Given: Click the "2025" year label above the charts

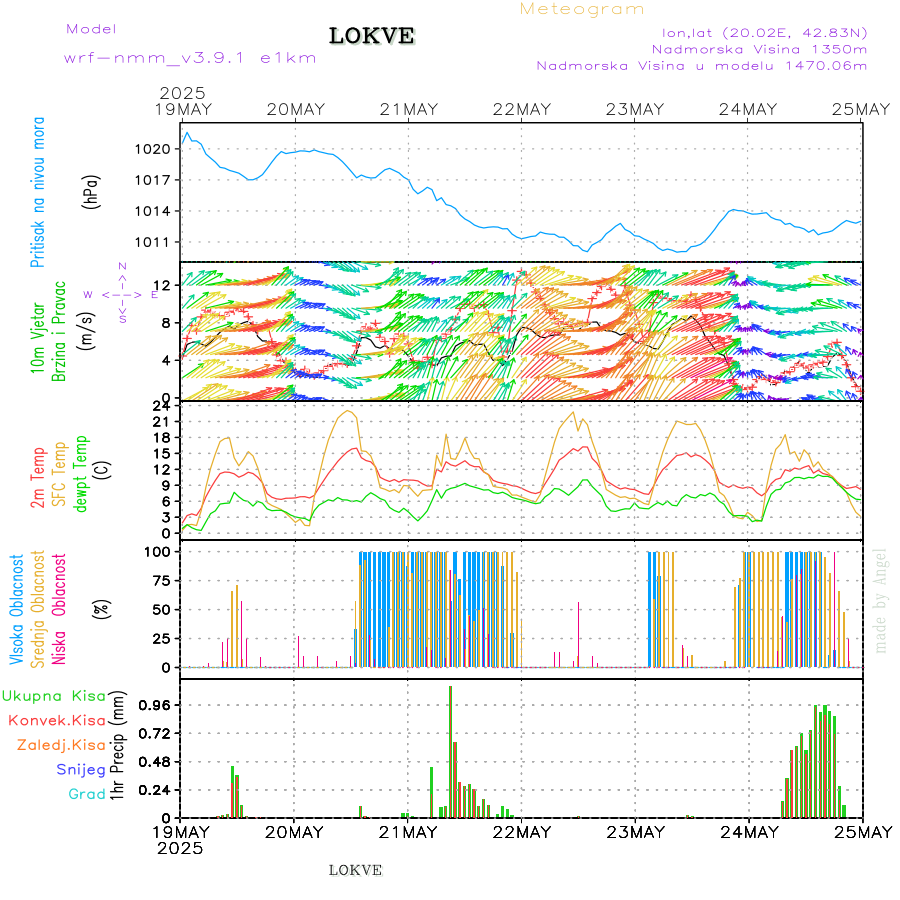Looking at the screenshot, I should 182,93.
